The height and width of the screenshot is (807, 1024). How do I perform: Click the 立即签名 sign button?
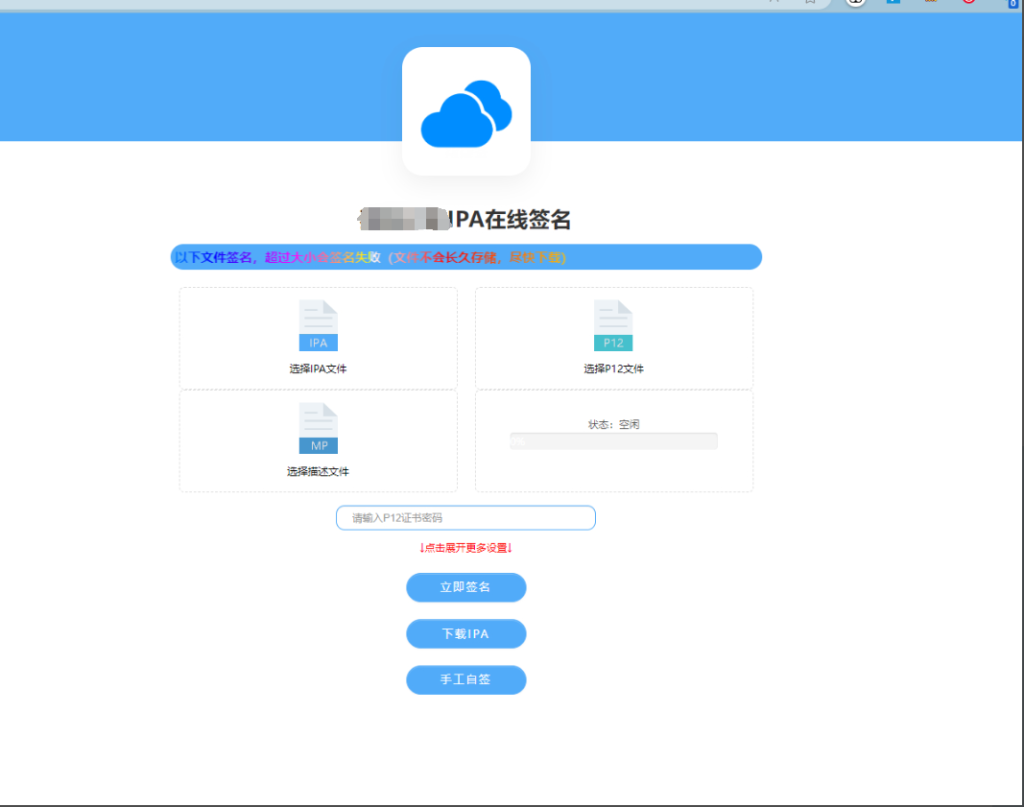point(465,587)
